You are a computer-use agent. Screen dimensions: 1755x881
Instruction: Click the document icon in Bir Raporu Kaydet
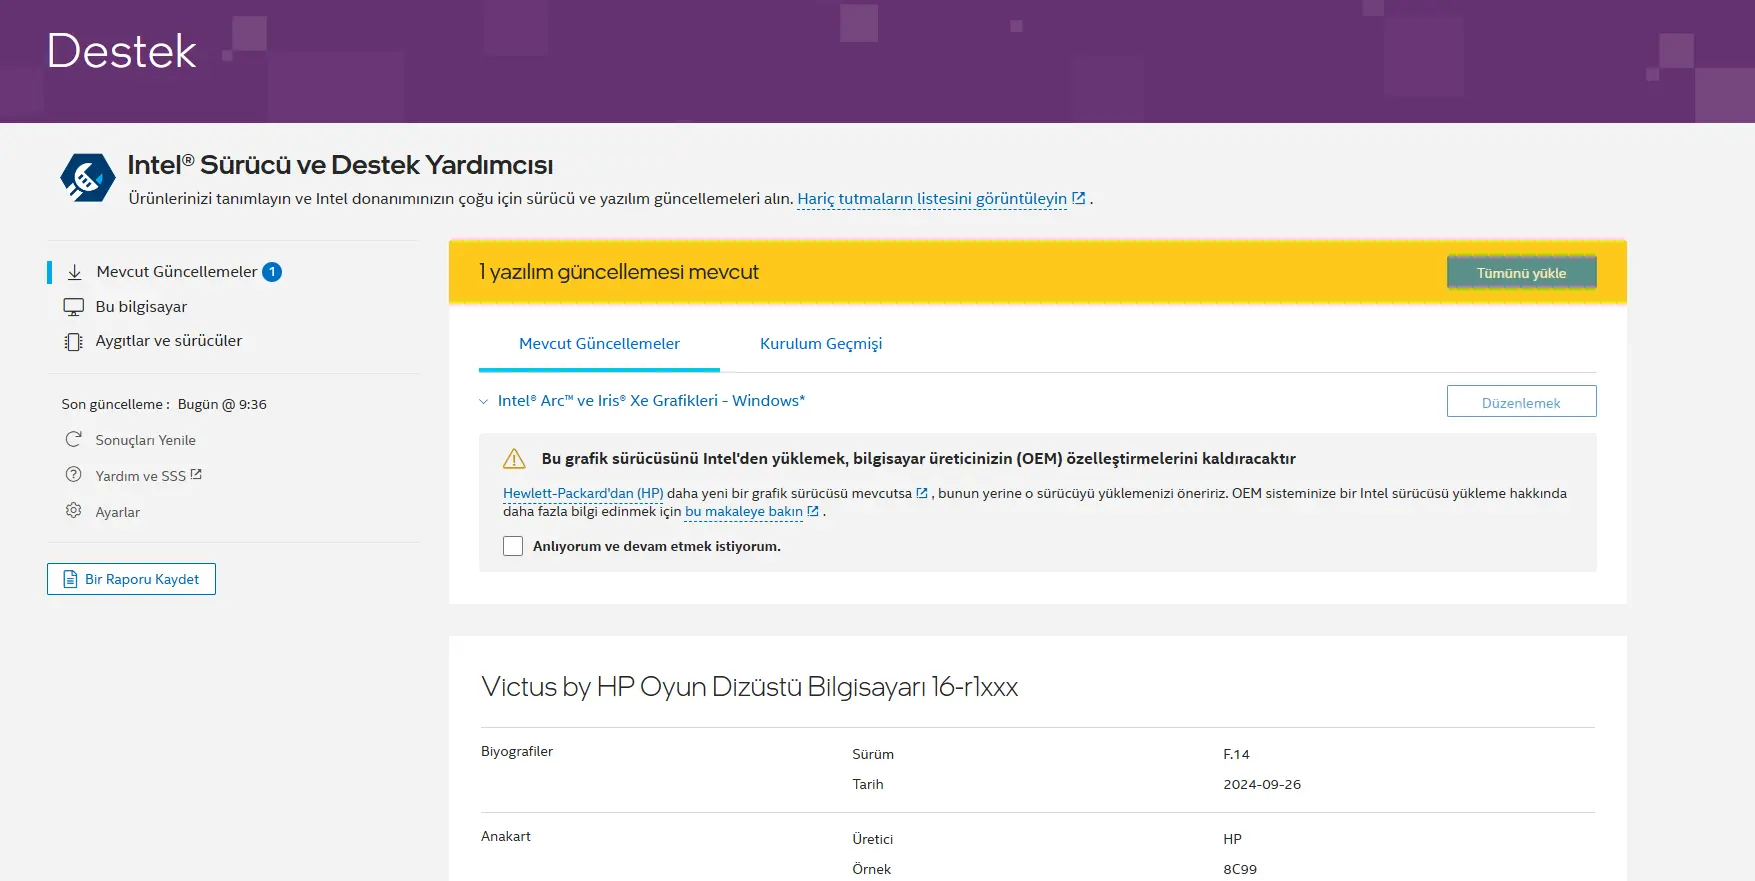click(x=70, y=579)
